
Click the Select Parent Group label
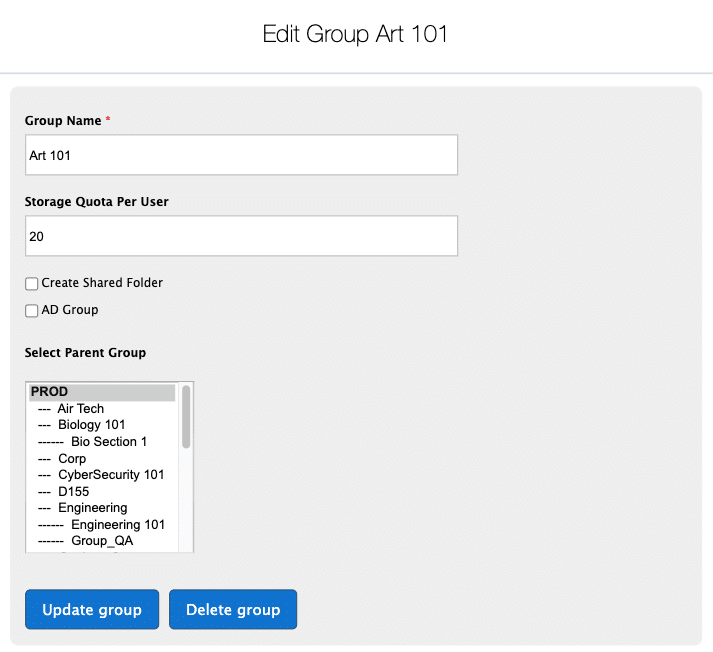pos(85,353)
